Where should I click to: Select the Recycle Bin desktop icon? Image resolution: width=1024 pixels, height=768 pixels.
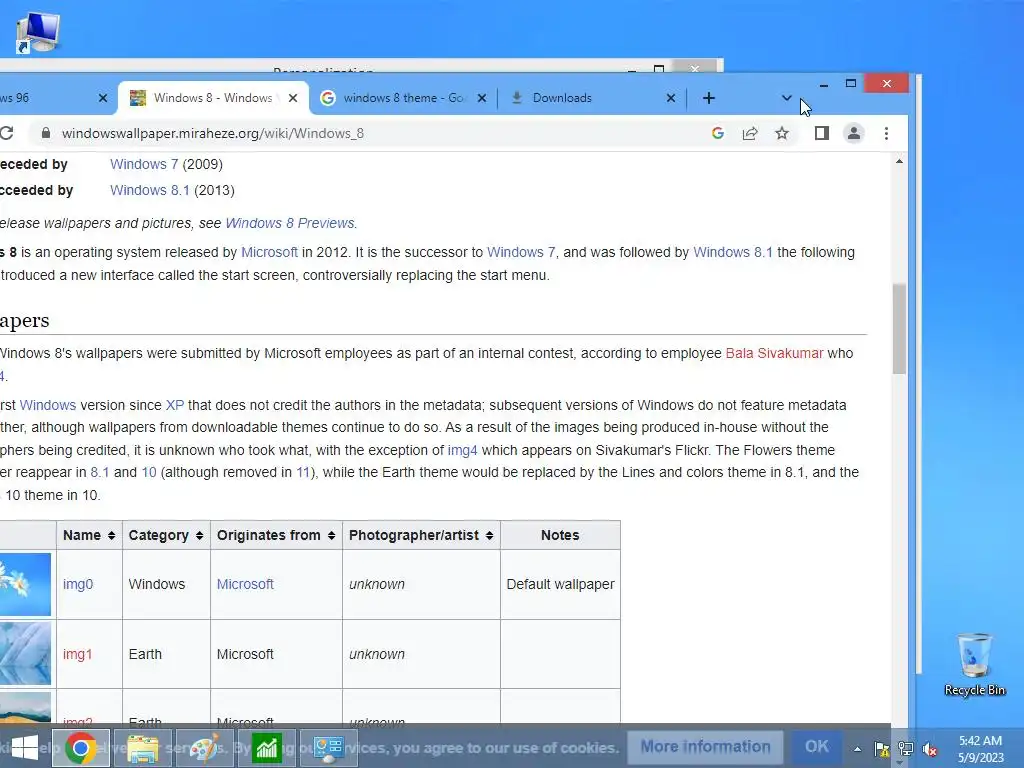[974, 665]
